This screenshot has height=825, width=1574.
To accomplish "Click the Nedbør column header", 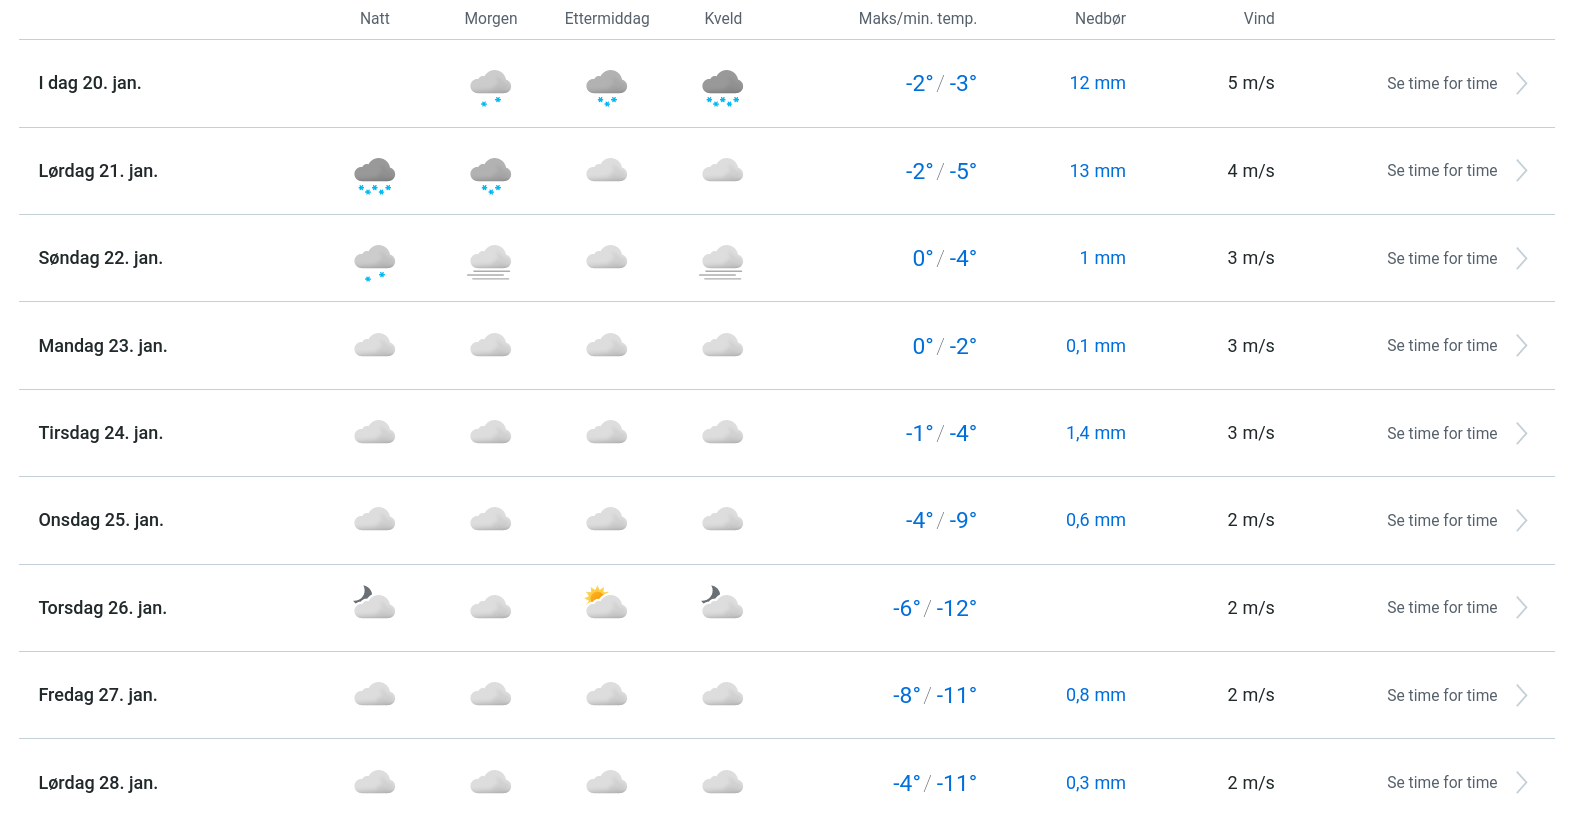I will 1100,18.
